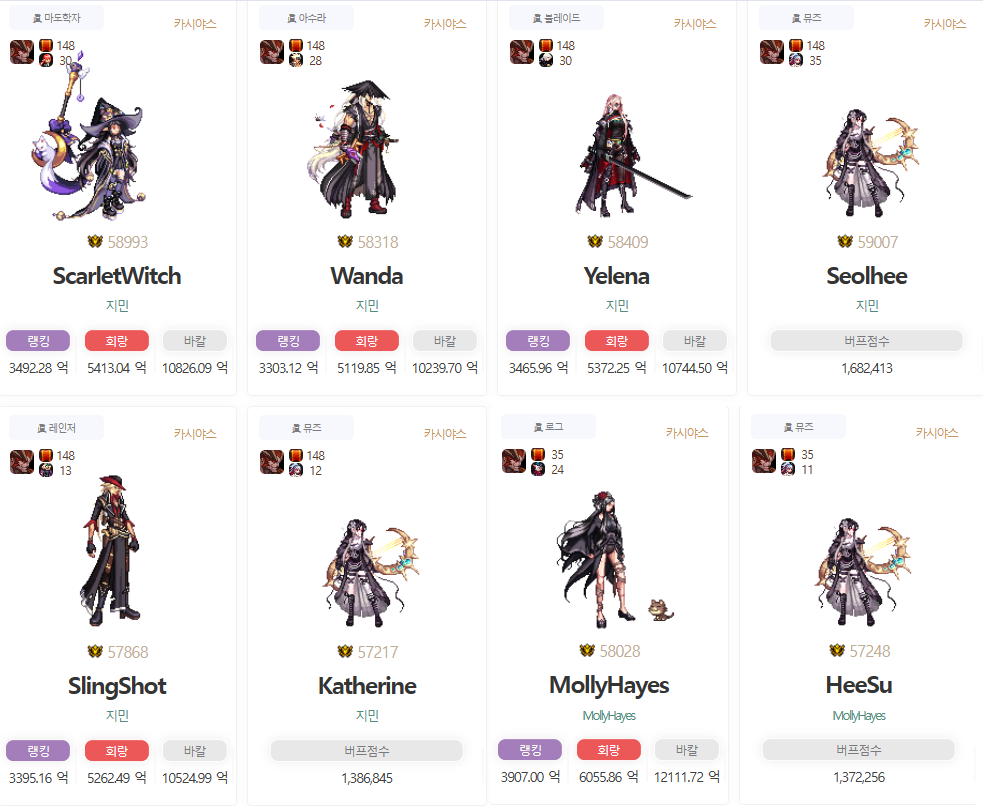This screenshot has width=983, height=806.
Task: Open the MollyHayes adventure link under HeeSu
Action: (859, 716)
